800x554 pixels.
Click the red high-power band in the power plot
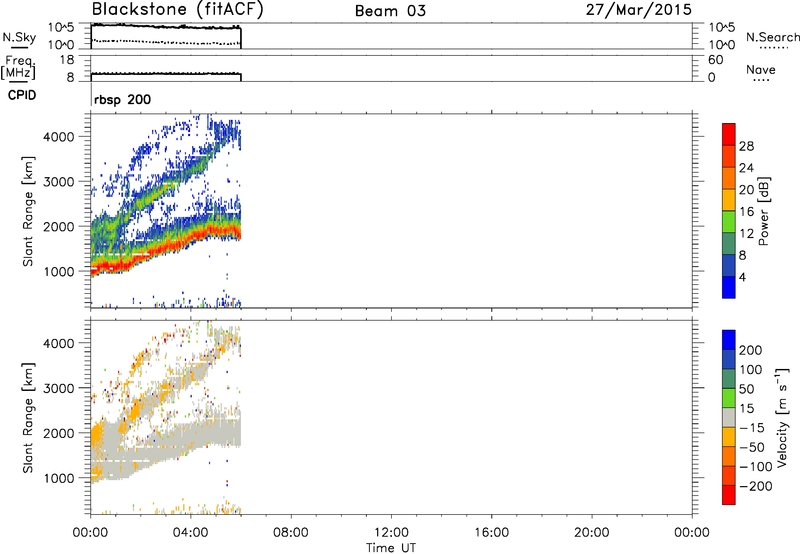pyautogui.click(x=168, y=247)
